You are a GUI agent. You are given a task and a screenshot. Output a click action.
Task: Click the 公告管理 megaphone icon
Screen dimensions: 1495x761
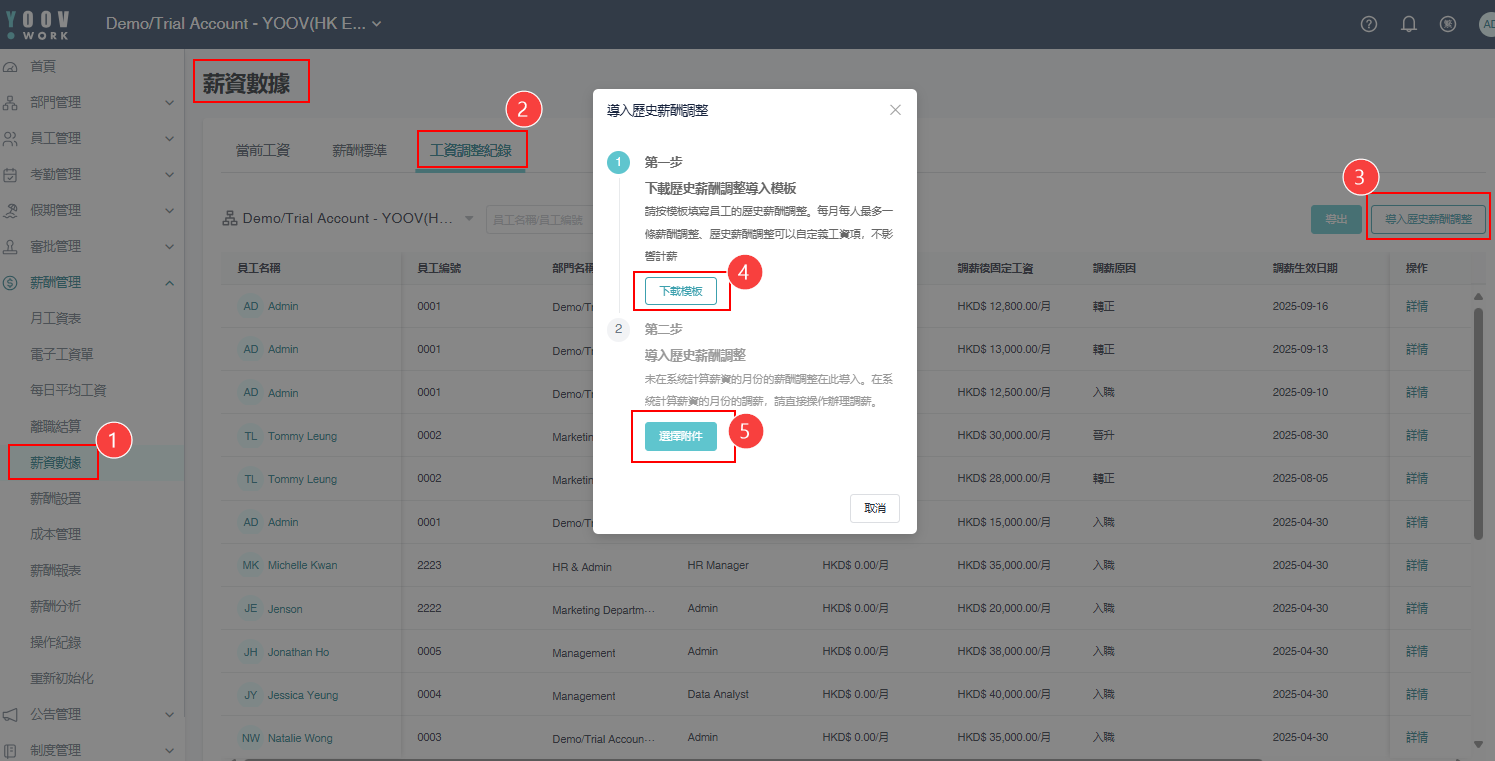point(11,714)
